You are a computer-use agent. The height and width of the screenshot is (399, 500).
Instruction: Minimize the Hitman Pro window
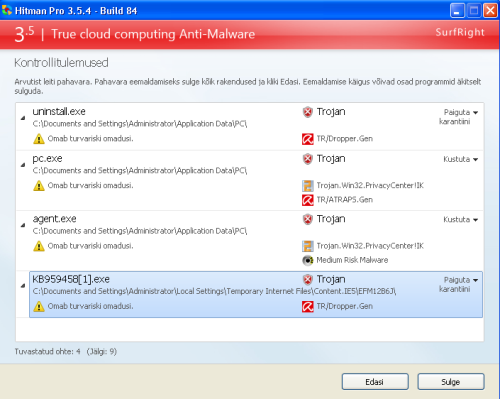(x=457, y=11)
